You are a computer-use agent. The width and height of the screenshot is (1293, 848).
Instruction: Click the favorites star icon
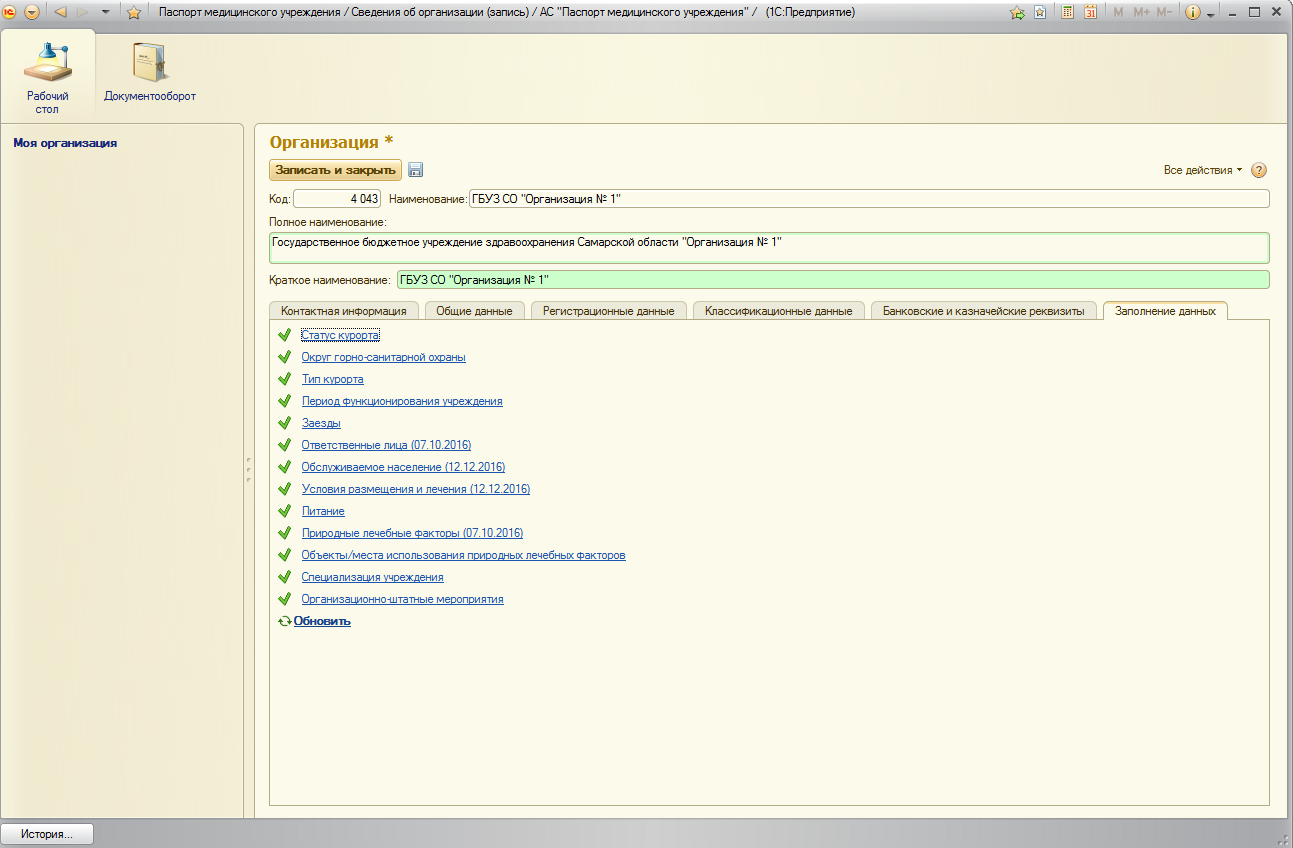click(x=133, y=13)
